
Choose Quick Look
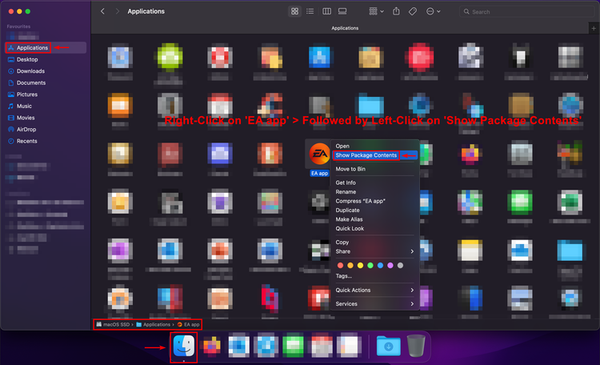point(375,229)
